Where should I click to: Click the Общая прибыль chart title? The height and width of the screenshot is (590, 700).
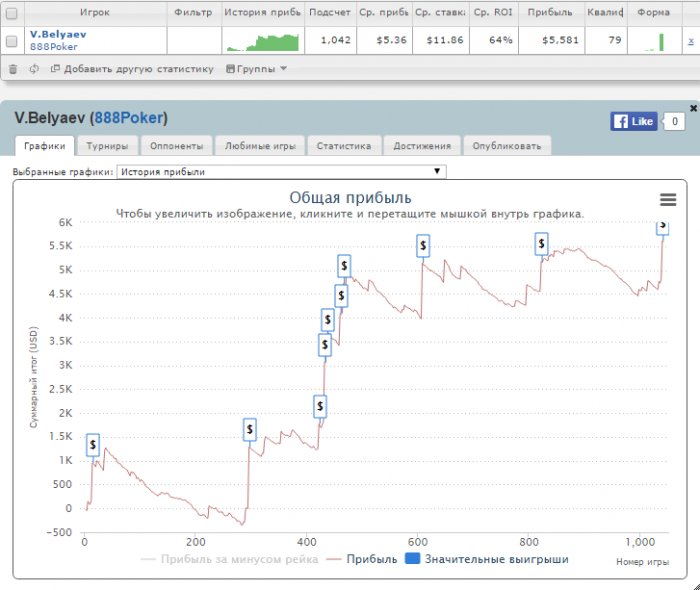(350, 198)
